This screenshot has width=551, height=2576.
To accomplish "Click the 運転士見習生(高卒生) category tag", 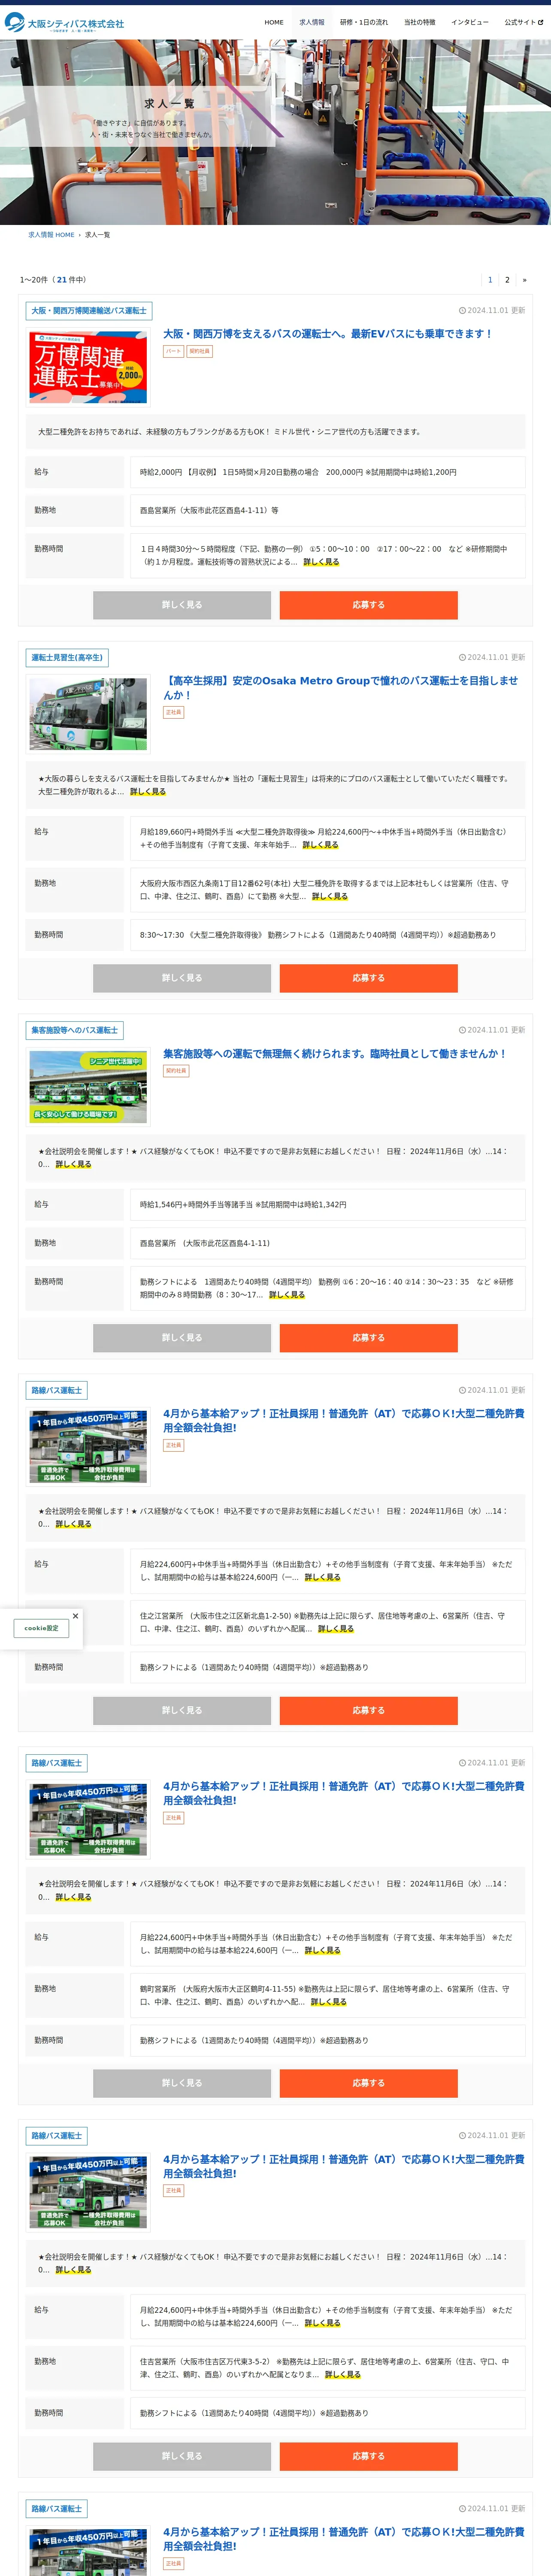I will (67, 658).
